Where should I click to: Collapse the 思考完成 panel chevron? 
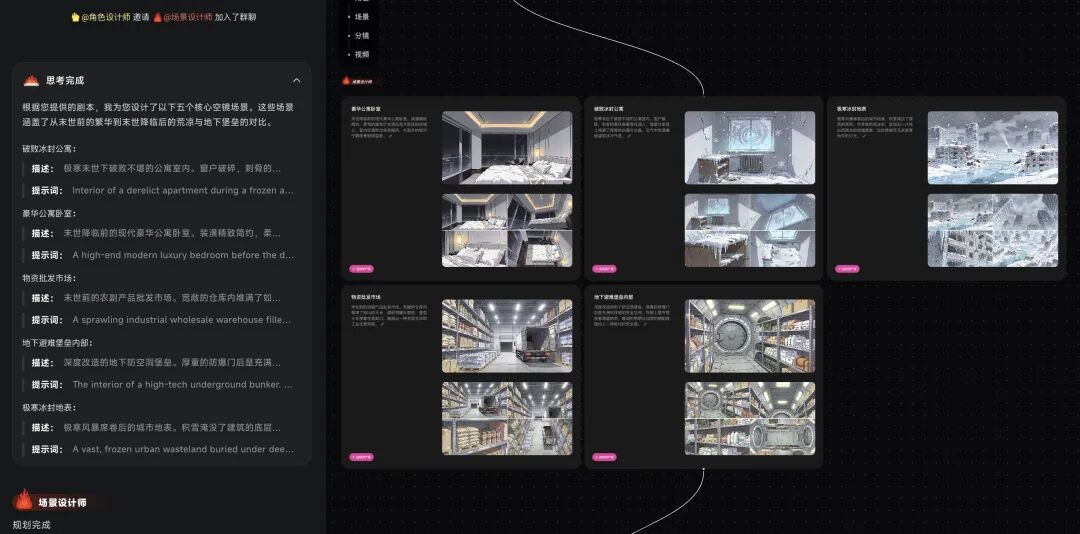296,80
